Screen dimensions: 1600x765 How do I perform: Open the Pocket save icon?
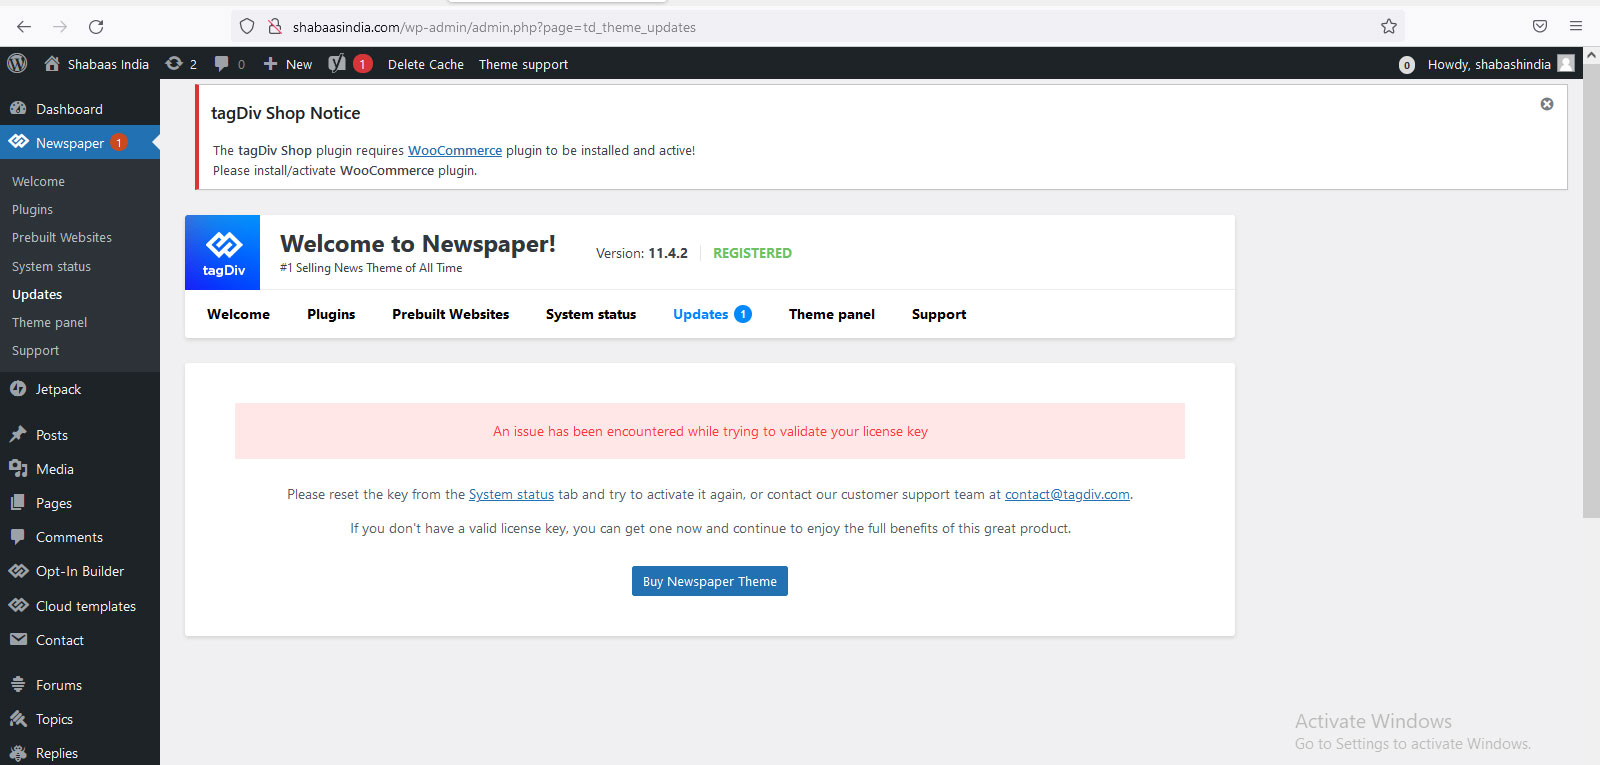[x=1540, y=27]
